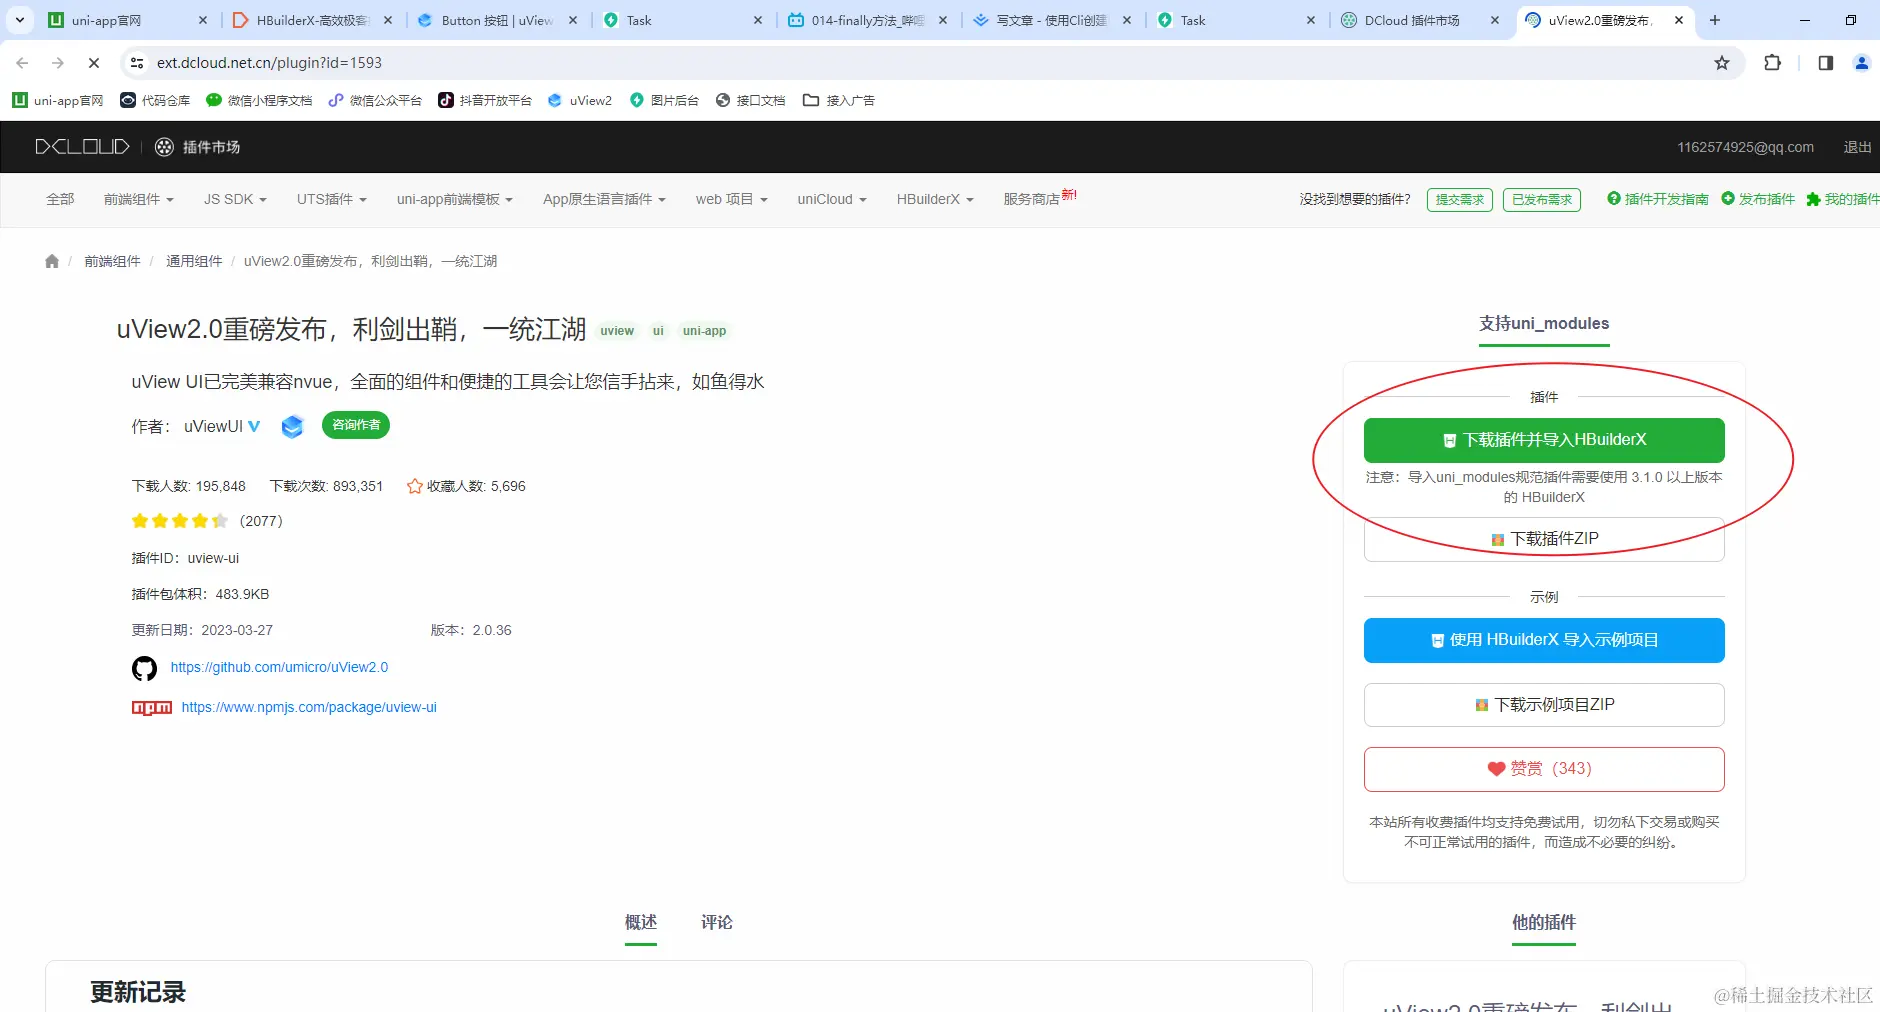The height and width of the screenshot is (1012, 1880).
Task: Click the favorite star next to 收藏人数
Action: pyautogui.click(x=414, y=486)
